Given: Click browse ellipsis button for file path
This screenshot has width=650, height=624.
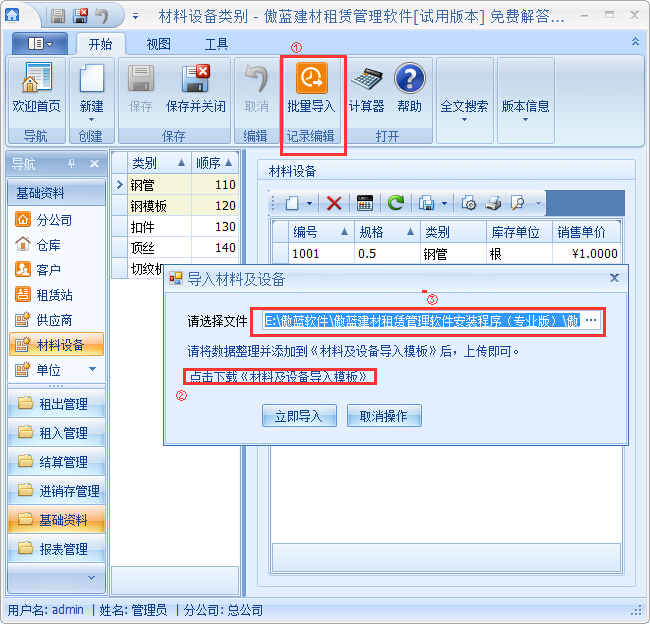Looking at the screenshot, I should (591, 320).
